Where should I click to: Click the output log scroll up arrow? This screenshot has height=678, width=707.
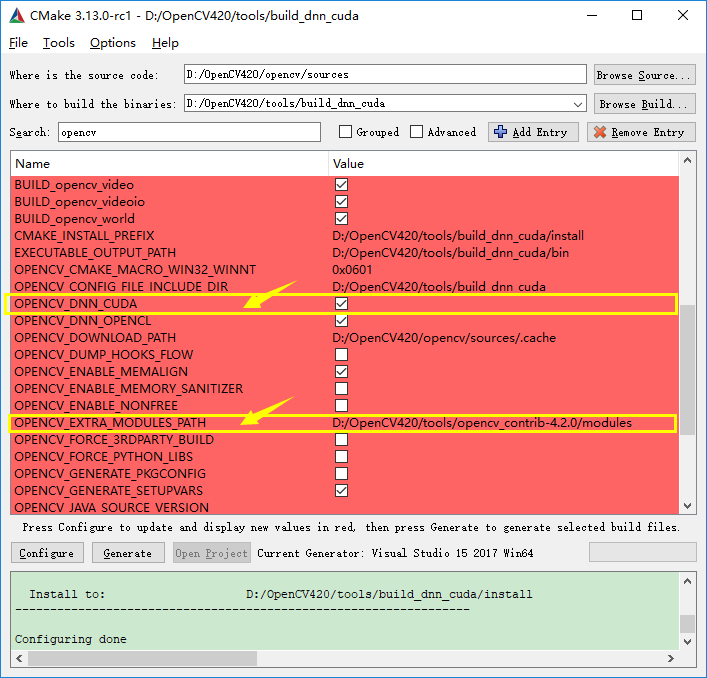pyautogui.click(x=687, y=581)
